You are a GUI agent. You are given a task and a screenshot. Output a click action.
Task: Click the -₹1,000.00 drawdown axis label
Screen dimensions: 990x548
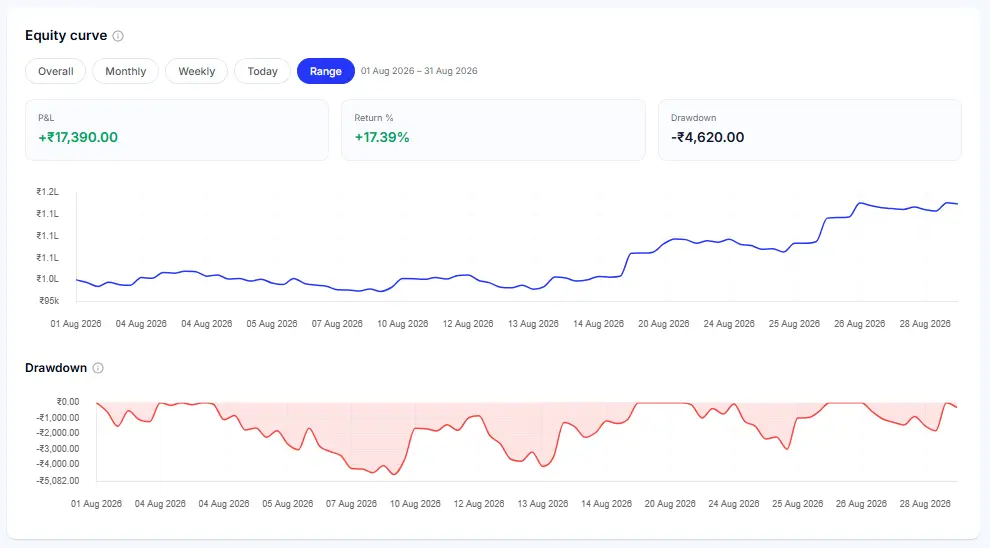[x=59, y=418]
